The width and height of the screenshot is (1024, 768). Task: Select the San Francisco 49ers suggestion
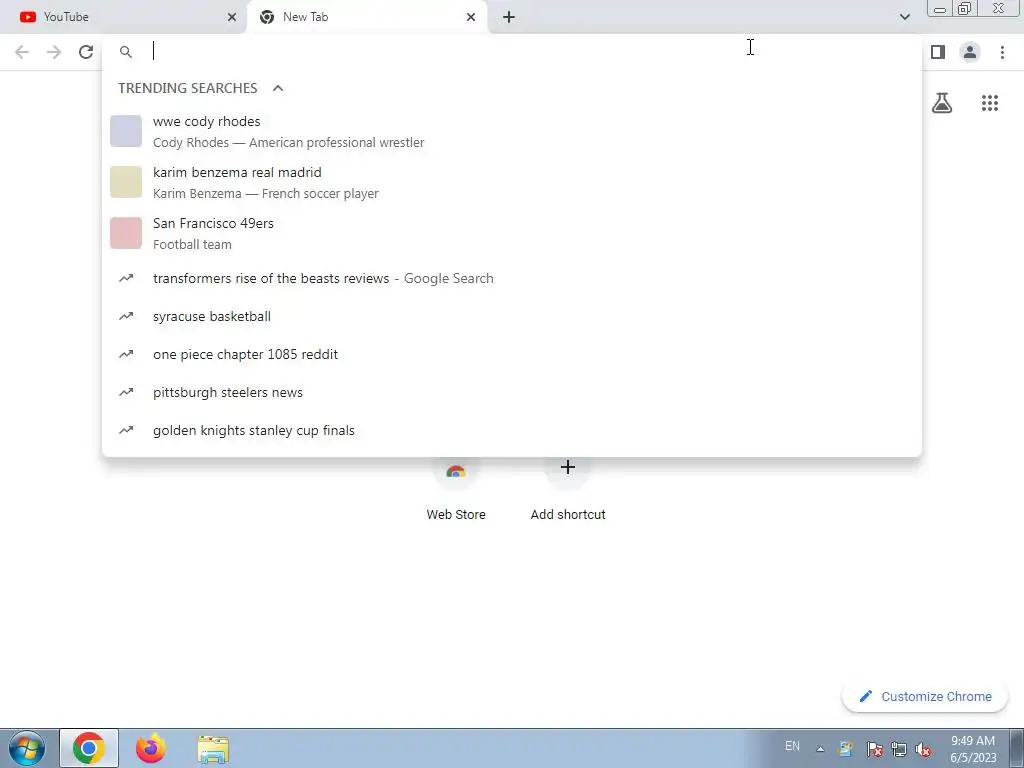click(512, 233)
